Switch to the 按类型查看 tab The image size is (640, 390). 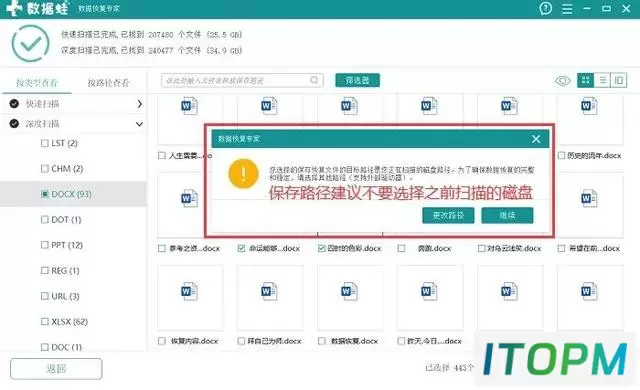click(37, 83)
